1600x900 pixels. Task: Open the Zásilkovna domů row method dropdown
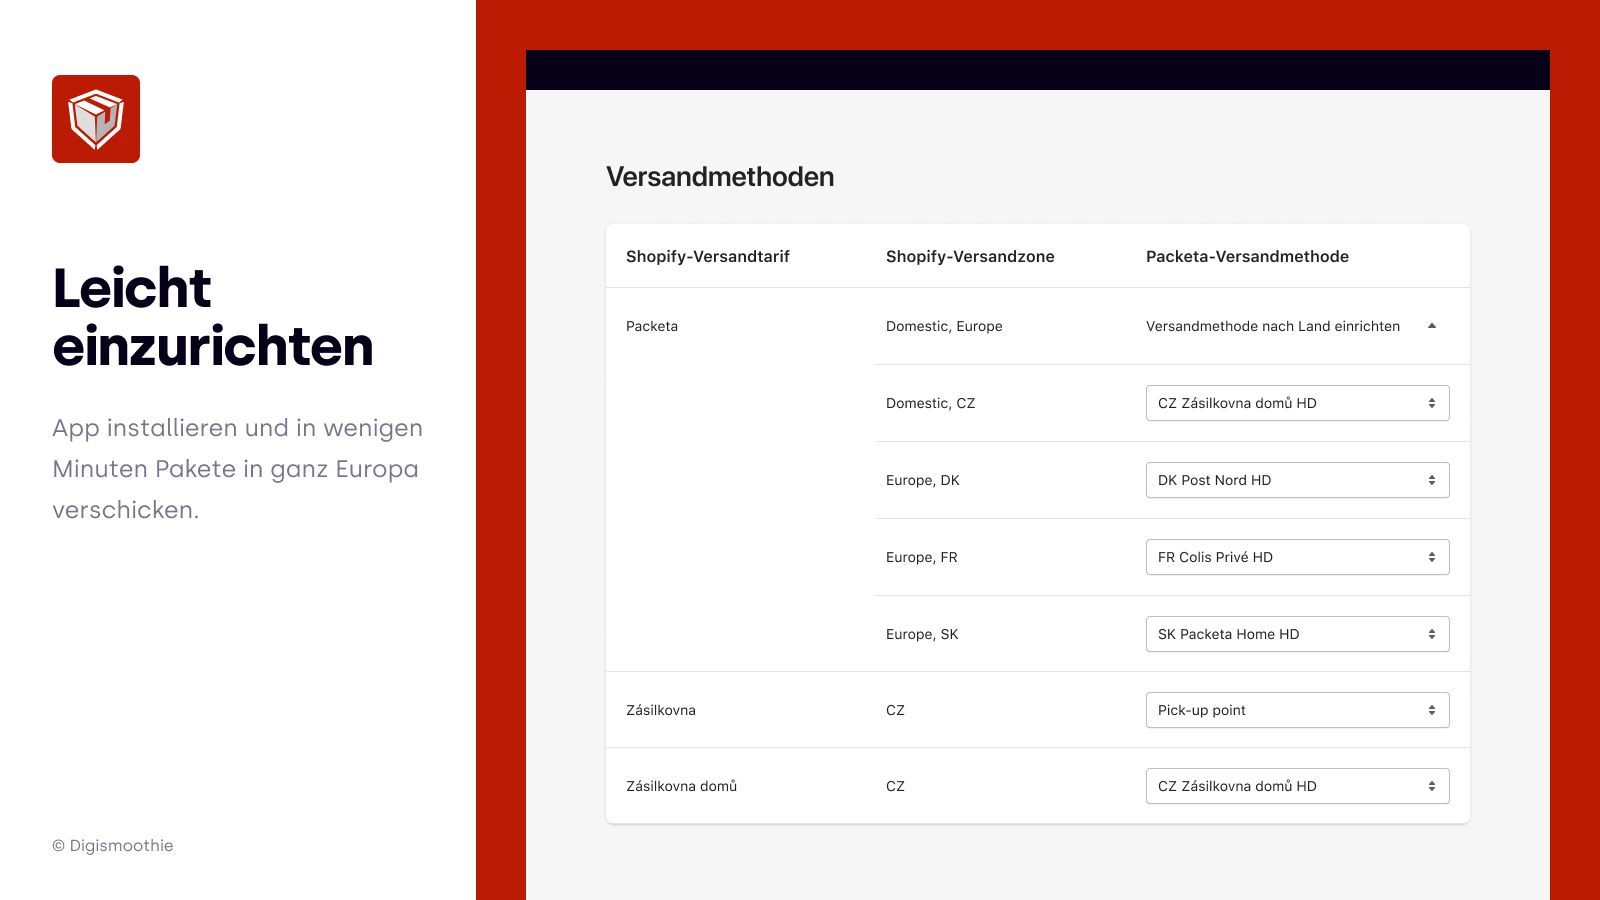[x=1297, y=786]
